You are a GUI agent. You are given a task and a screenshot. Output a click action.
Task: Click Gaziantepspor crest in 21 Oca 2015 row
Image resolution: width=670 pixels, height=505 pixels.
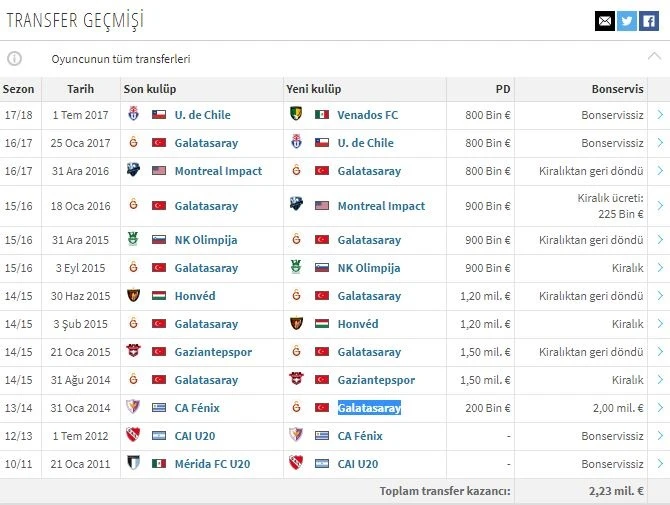[x=132, y=352]
